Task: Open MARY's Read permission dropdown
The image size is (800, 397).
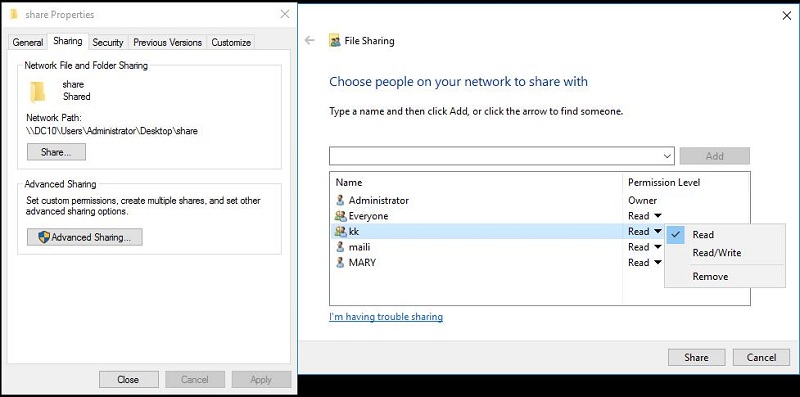Action: [x=645, y=262]
